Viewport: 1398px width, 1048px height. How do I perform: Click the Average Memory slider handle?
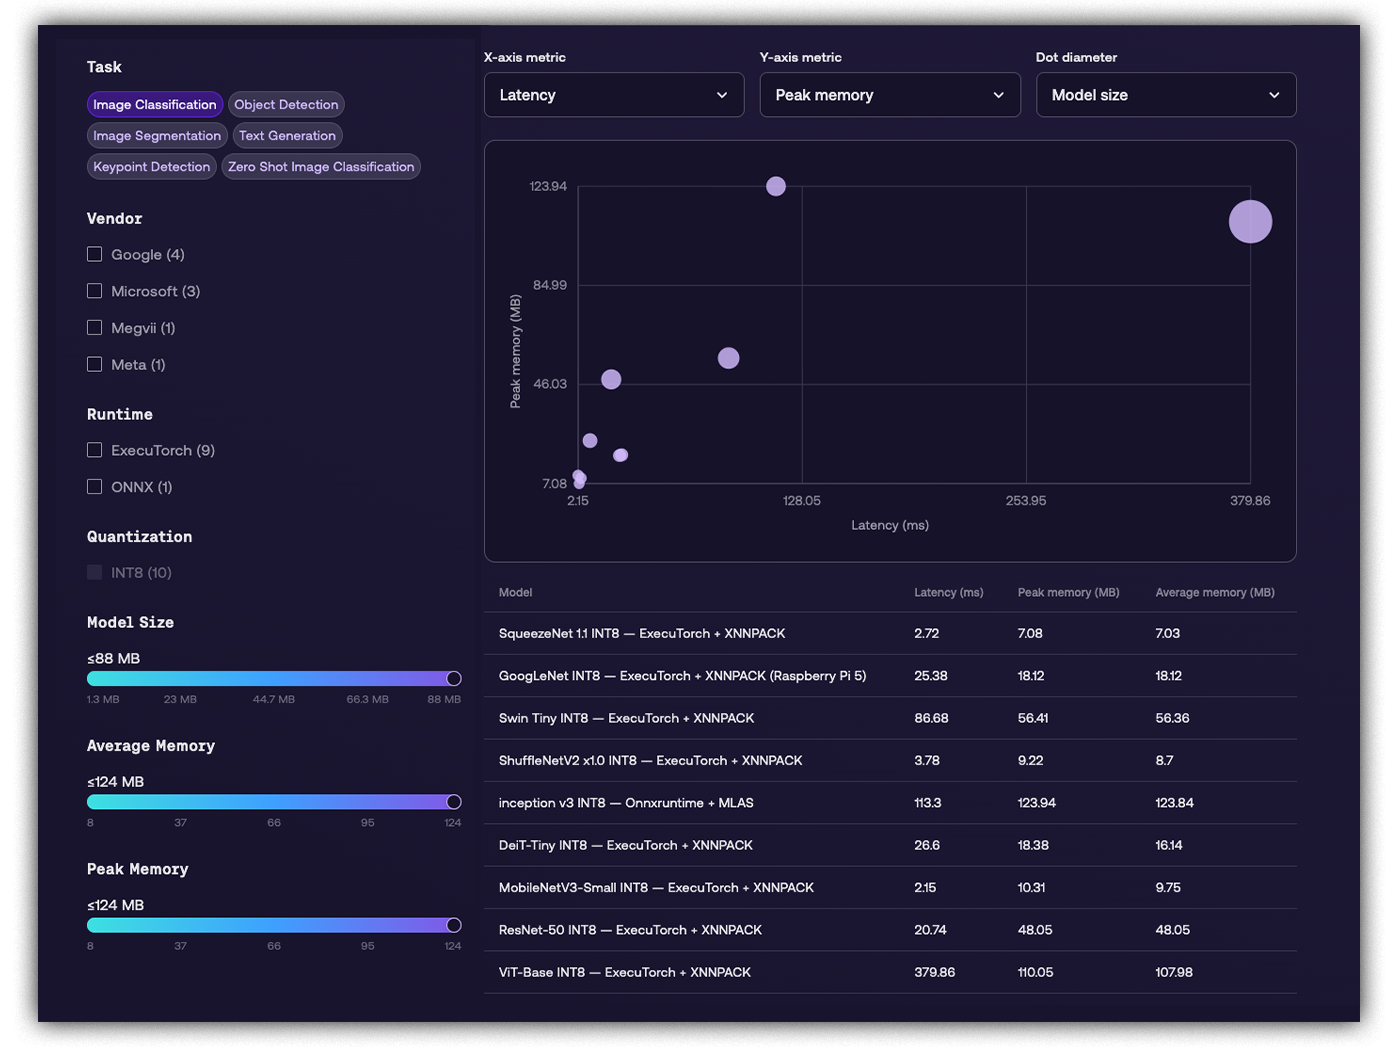tap(454, 802)
